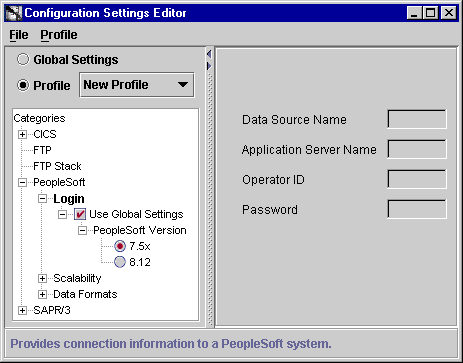
Task: Collapse left pane using splitter left arrow
Action: pyautogui.click(x=209, y=54)
